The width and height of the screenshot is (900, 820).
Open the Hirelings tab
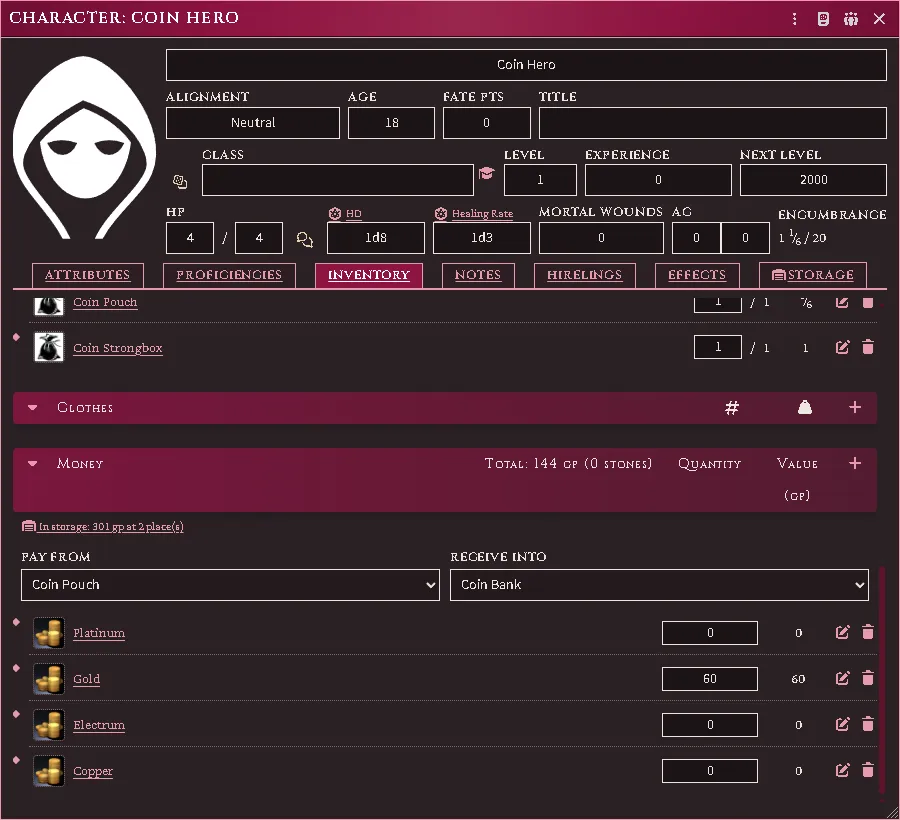click(584, 275)
